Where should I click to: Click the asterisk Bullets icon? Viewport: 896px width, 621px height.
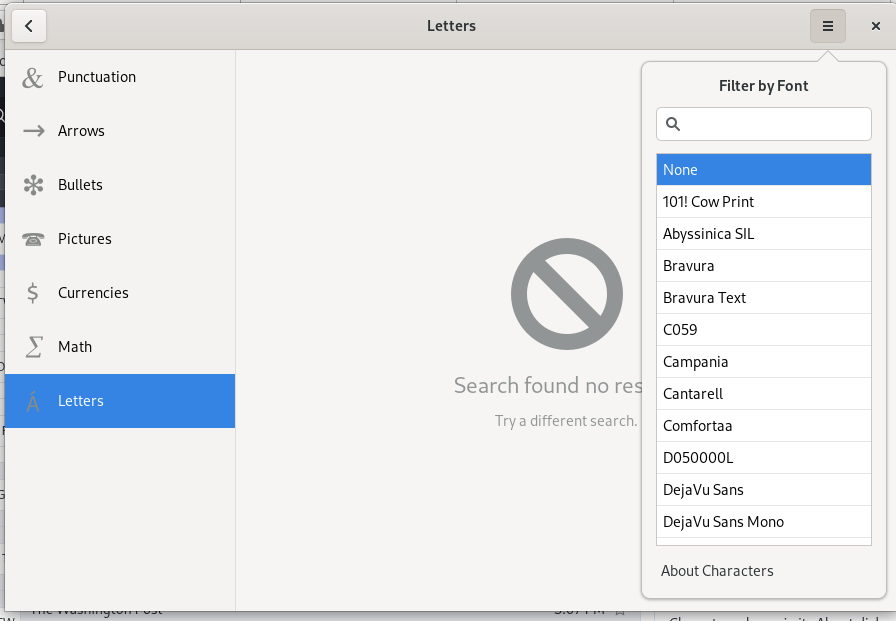click(33, 185)
